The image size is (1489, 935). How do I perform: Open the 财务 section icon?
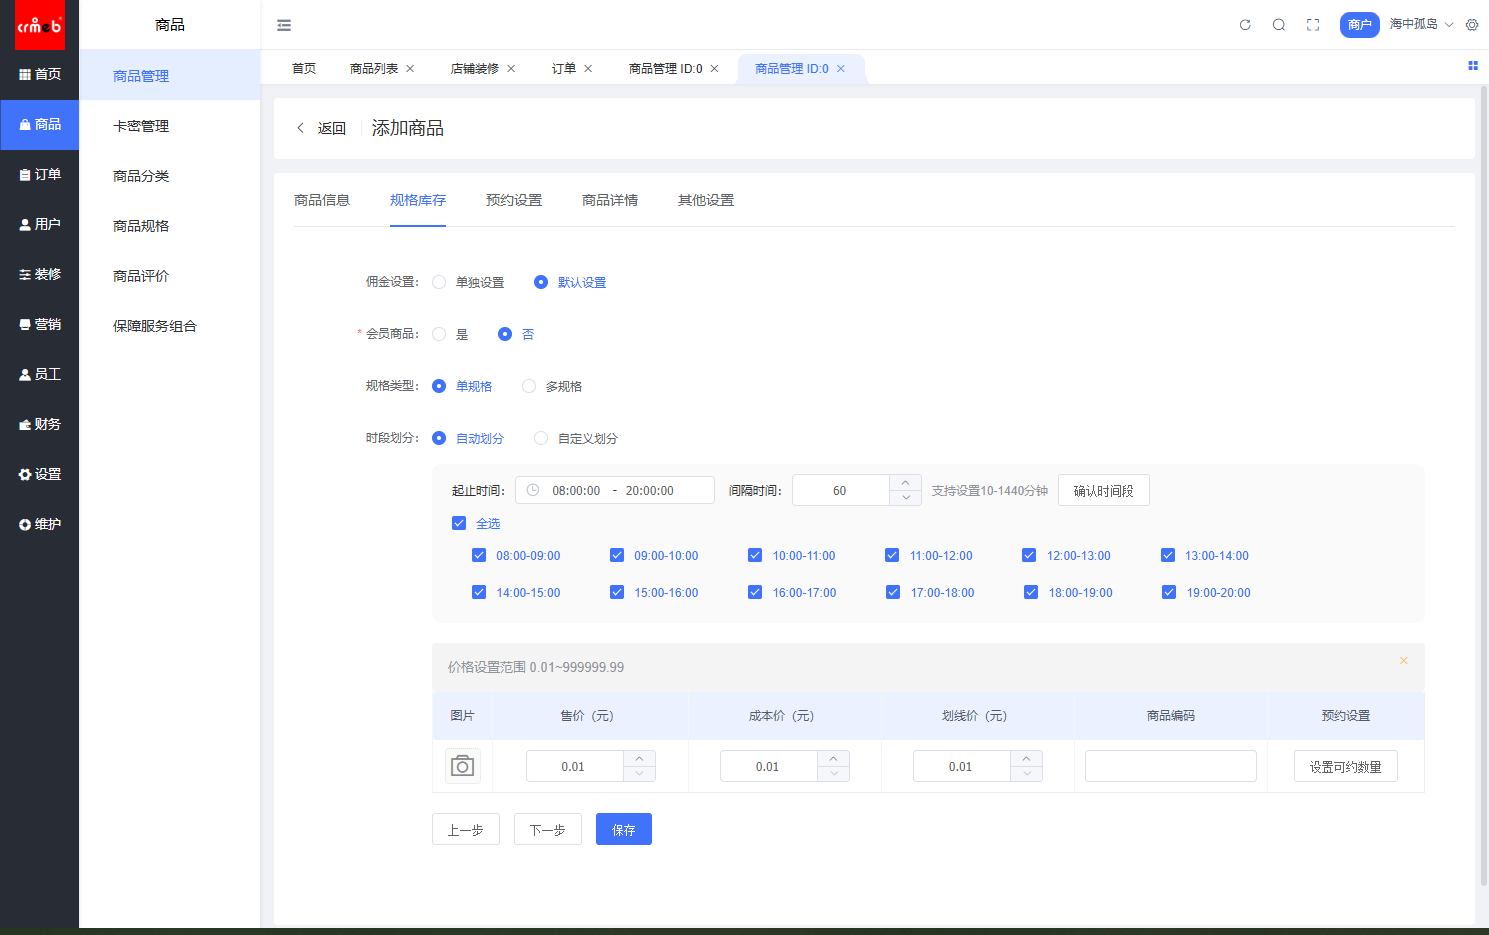coord(39,424)
